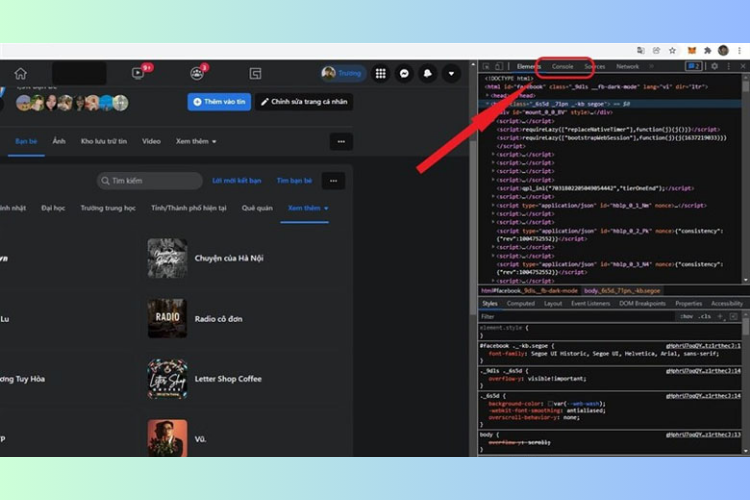Click the 'Chỉnh sửa trang cá nhân' button
Screen dimensions: 750x500
point(303,102)
